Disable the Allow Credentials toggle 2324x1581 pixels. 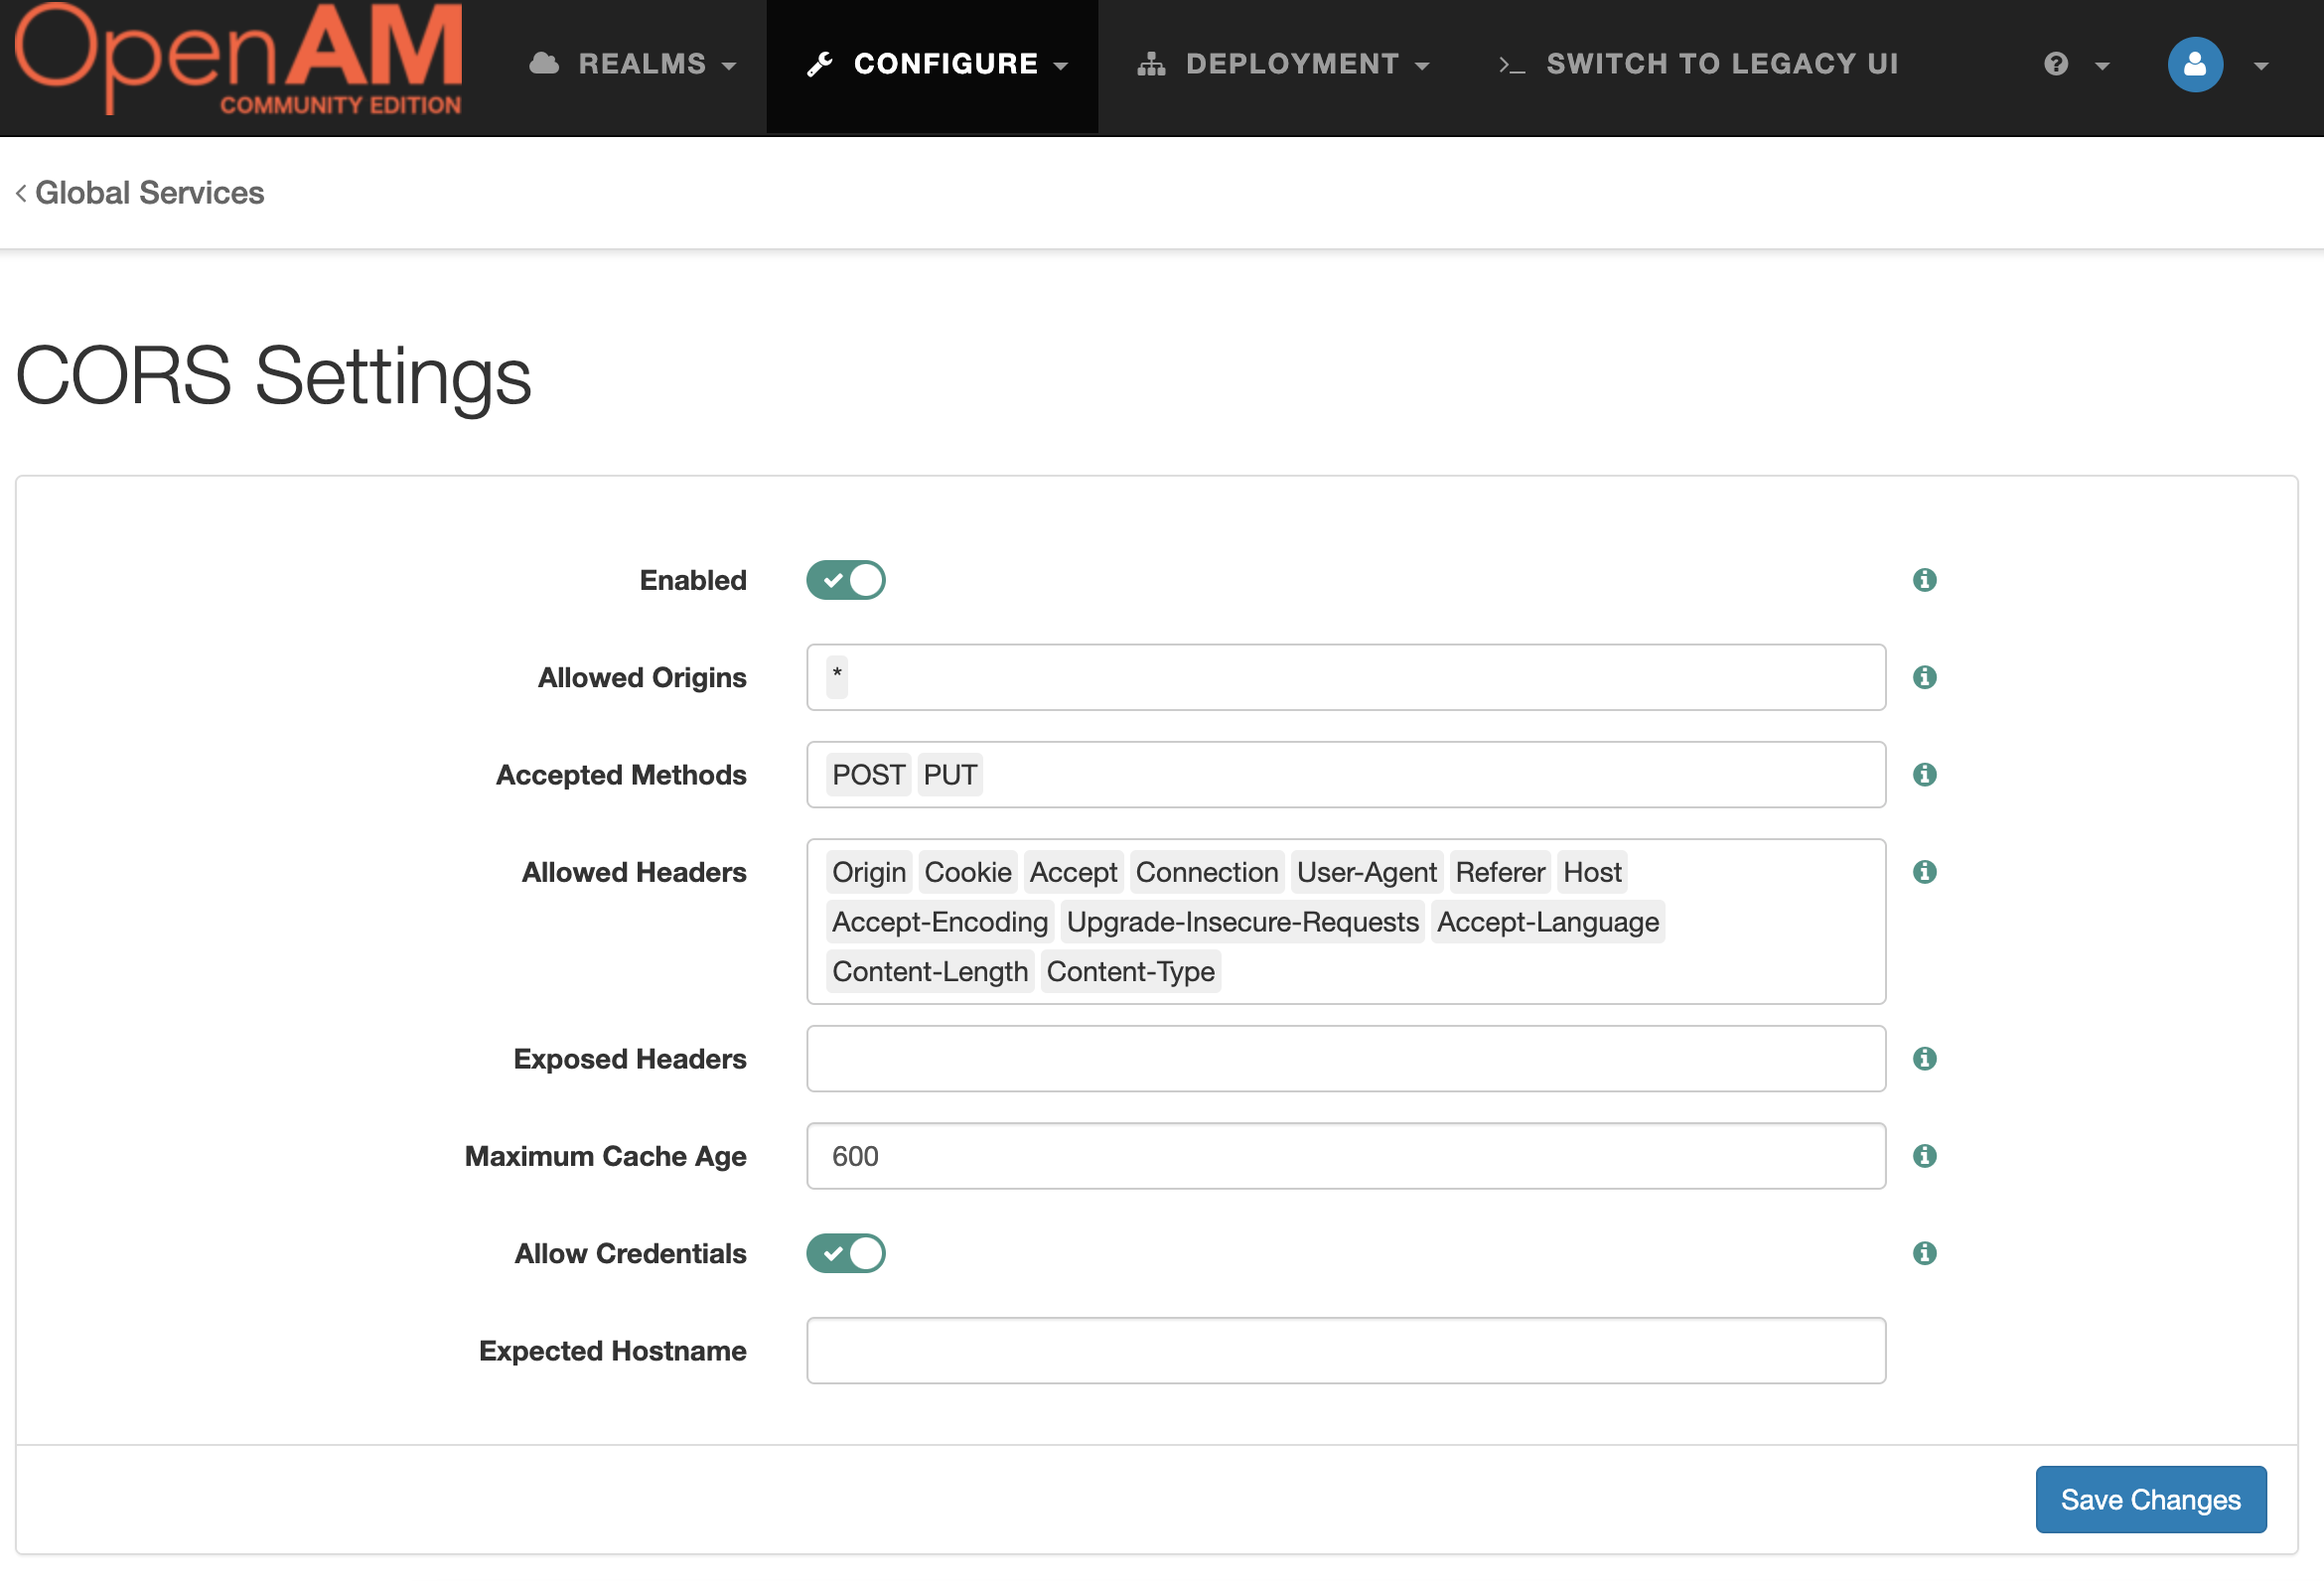[x=847, y=1254]
